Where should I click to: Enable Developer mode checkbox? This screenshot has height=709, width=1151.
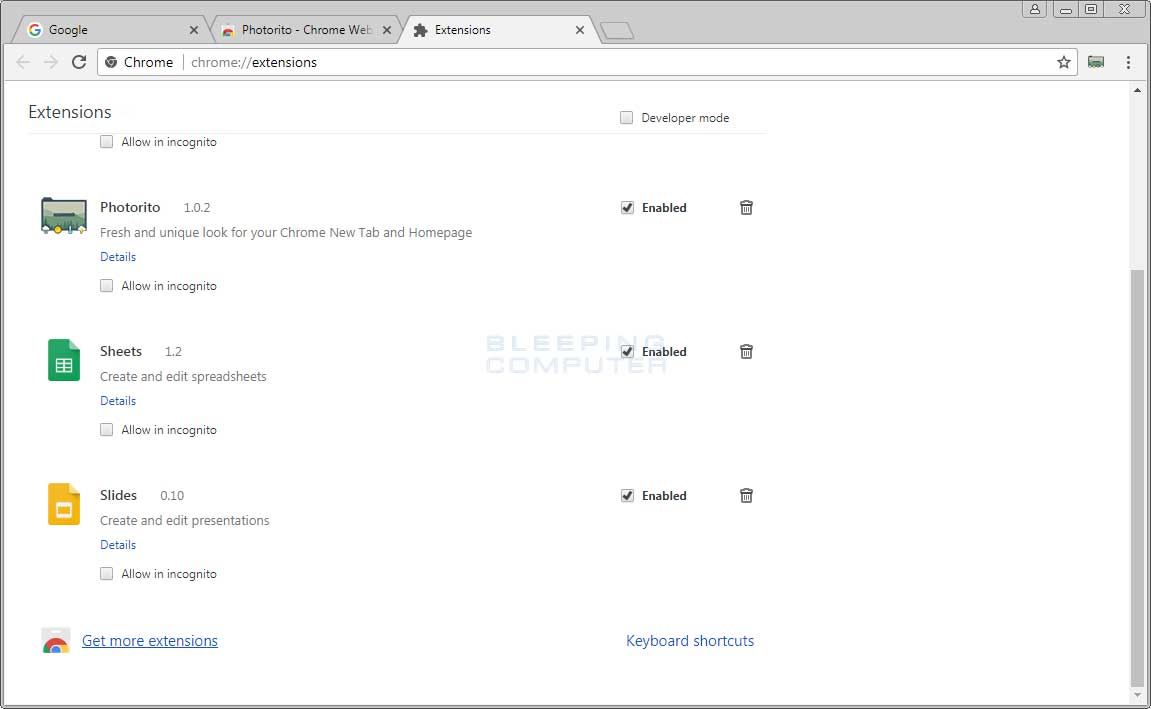(626, 117)
